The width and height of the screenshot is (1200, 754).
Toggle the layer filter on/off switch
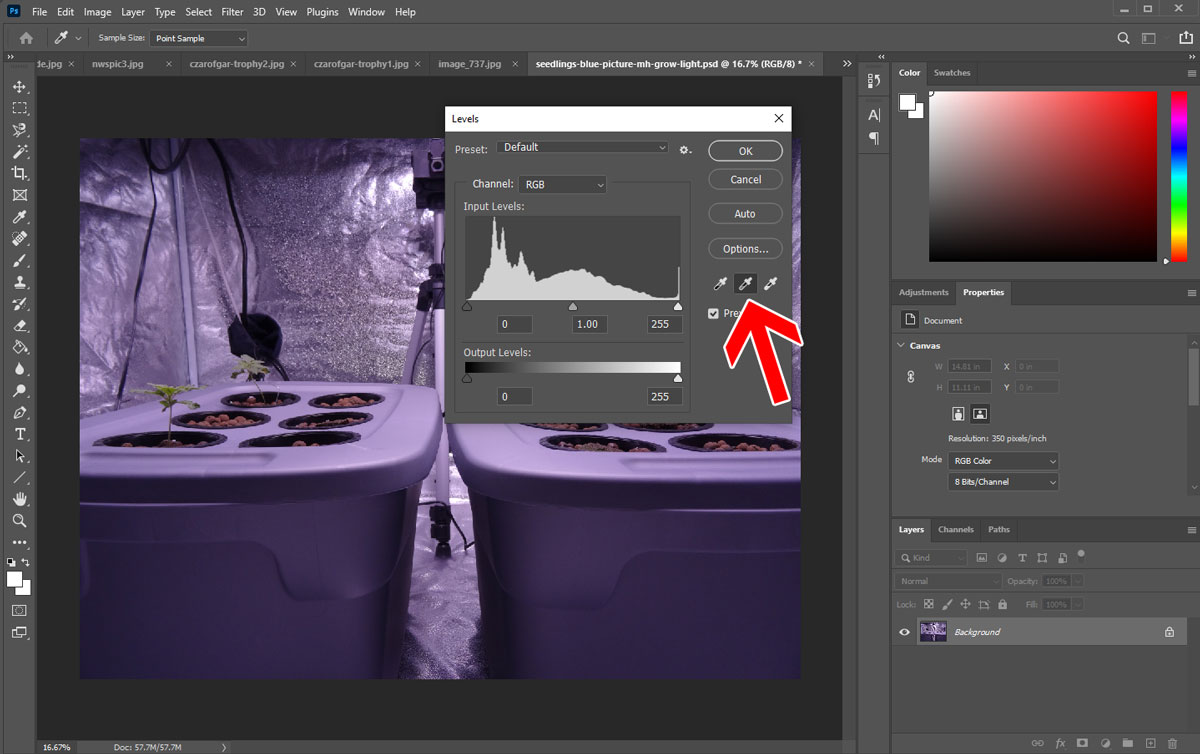click(1081, 554)
